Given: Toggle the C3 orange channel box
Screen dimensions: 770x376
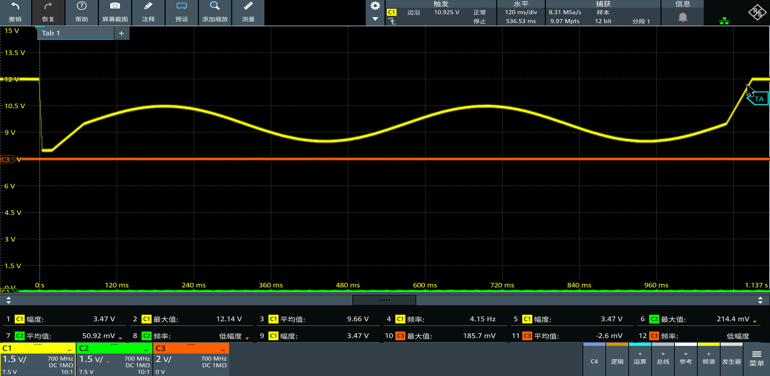Looking at the screenshot, I should point(191,359).
